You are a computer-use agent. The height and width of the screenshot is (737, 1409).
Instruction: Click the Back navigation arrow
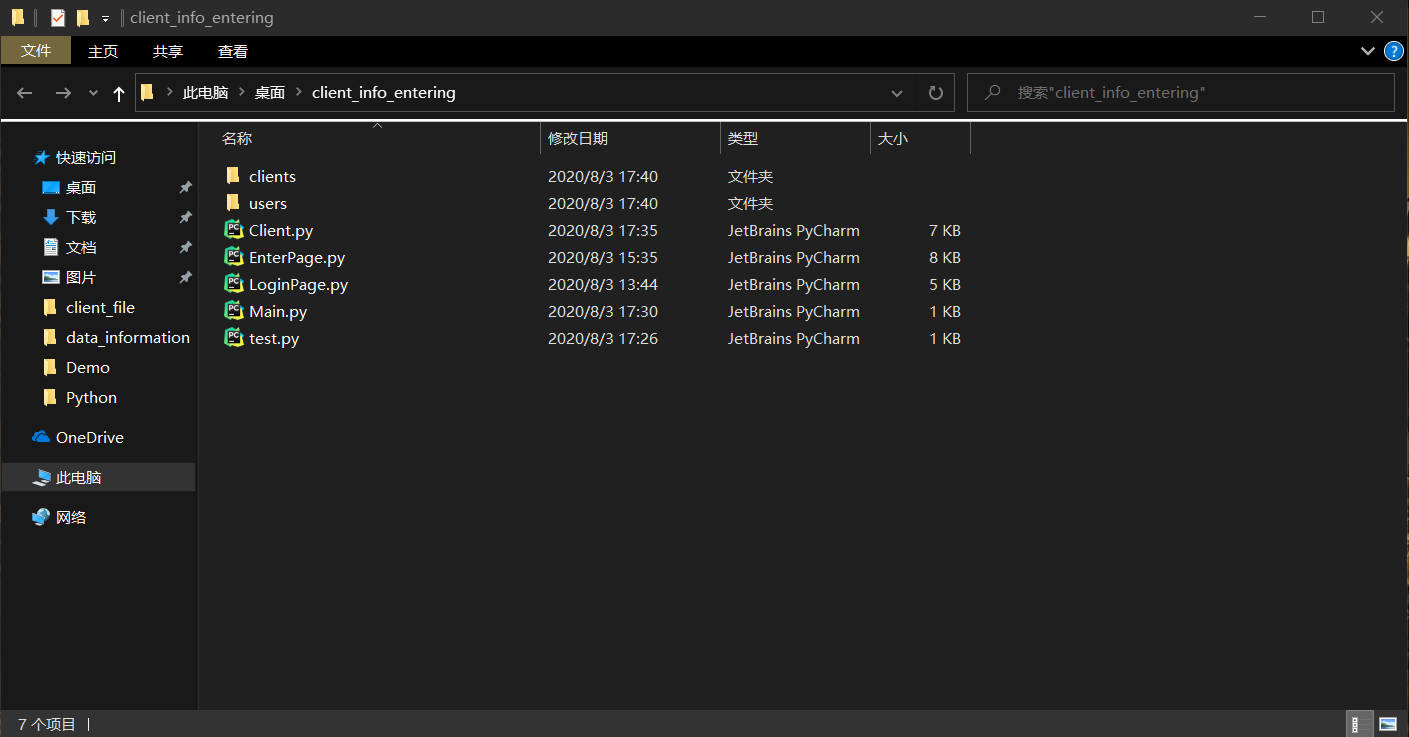(x=25, y=93)
